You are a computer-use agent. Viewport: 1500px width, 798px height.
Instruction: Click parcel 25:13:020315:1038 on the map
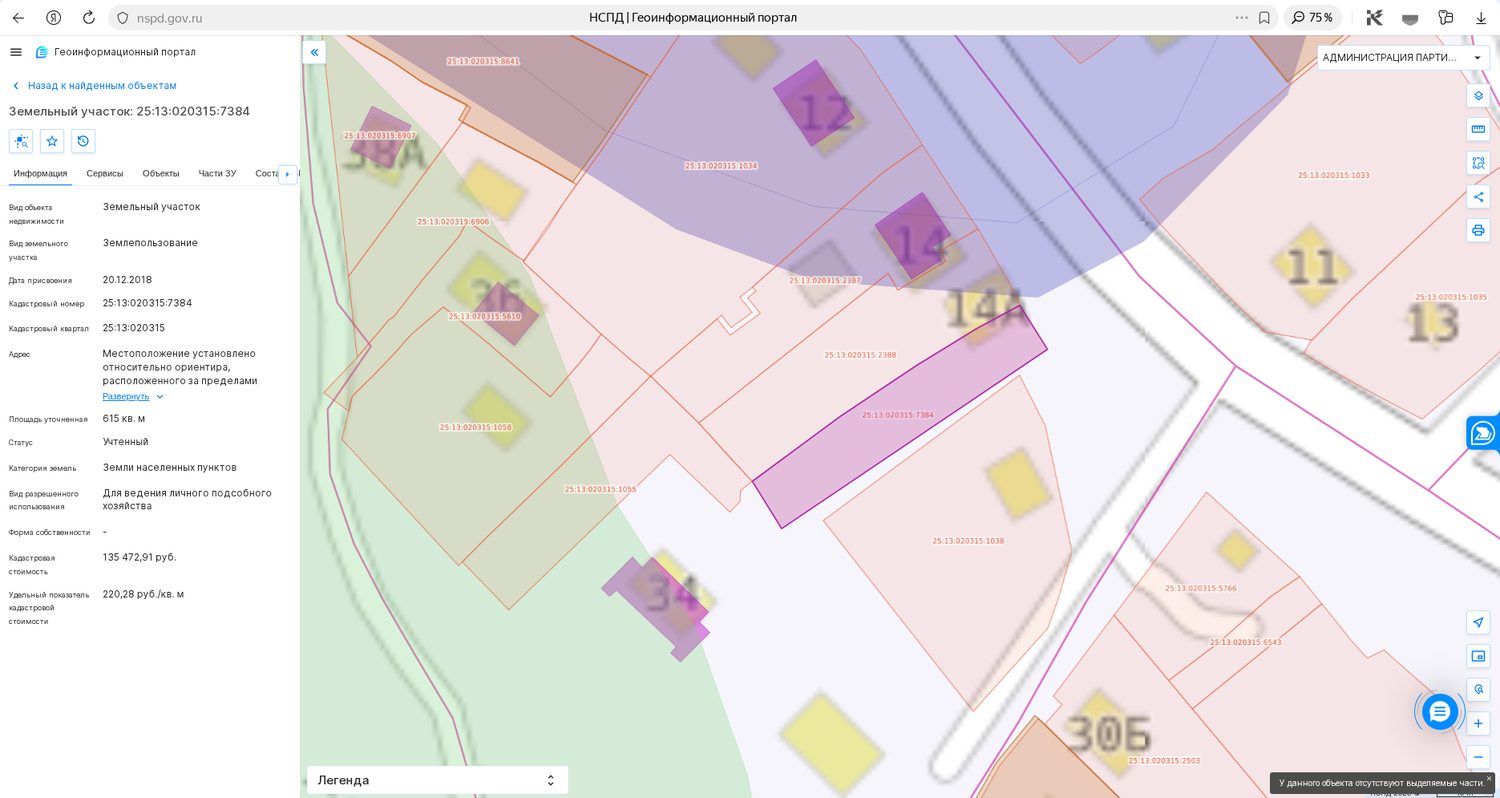pos(968,541)
